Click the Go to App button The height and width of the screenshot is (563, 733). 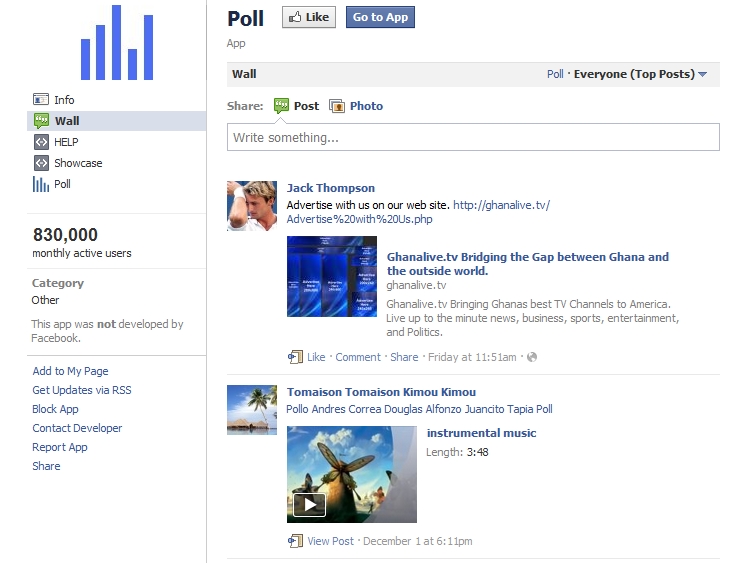point(381,17)
